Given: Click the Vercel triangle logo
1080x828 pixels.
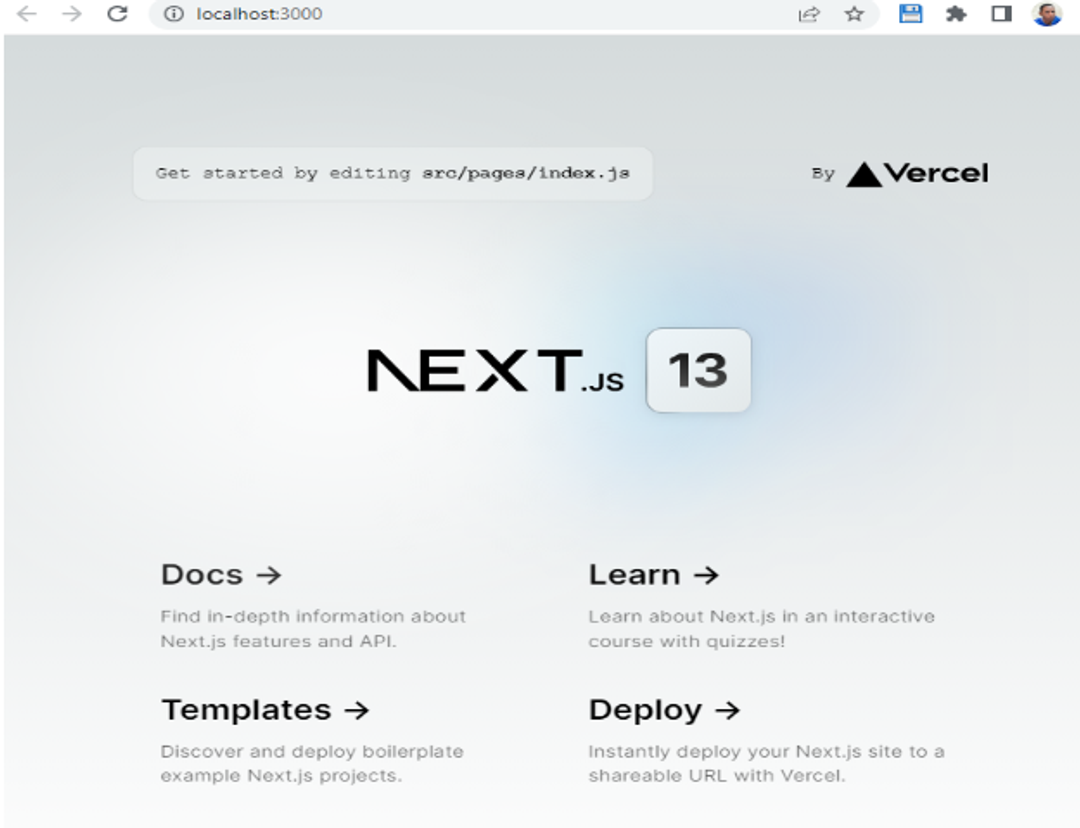Looking at the screenshot, I should [x=865, y=172].
